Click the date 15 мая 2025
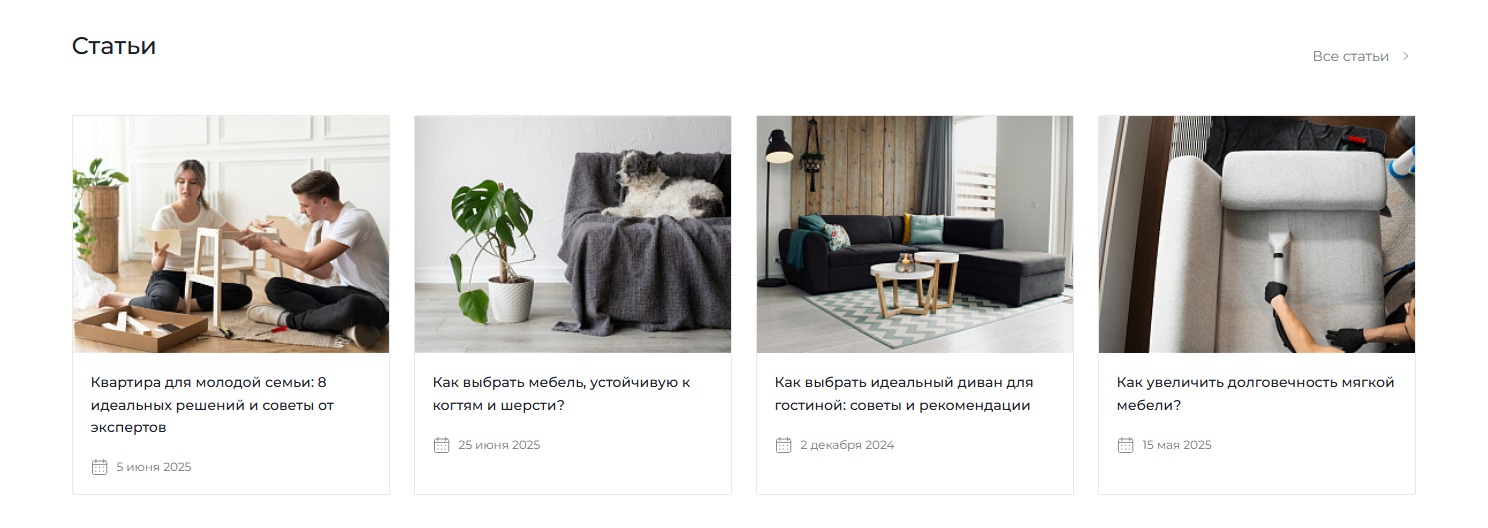1488x528 pixels. pos(1176,445)
